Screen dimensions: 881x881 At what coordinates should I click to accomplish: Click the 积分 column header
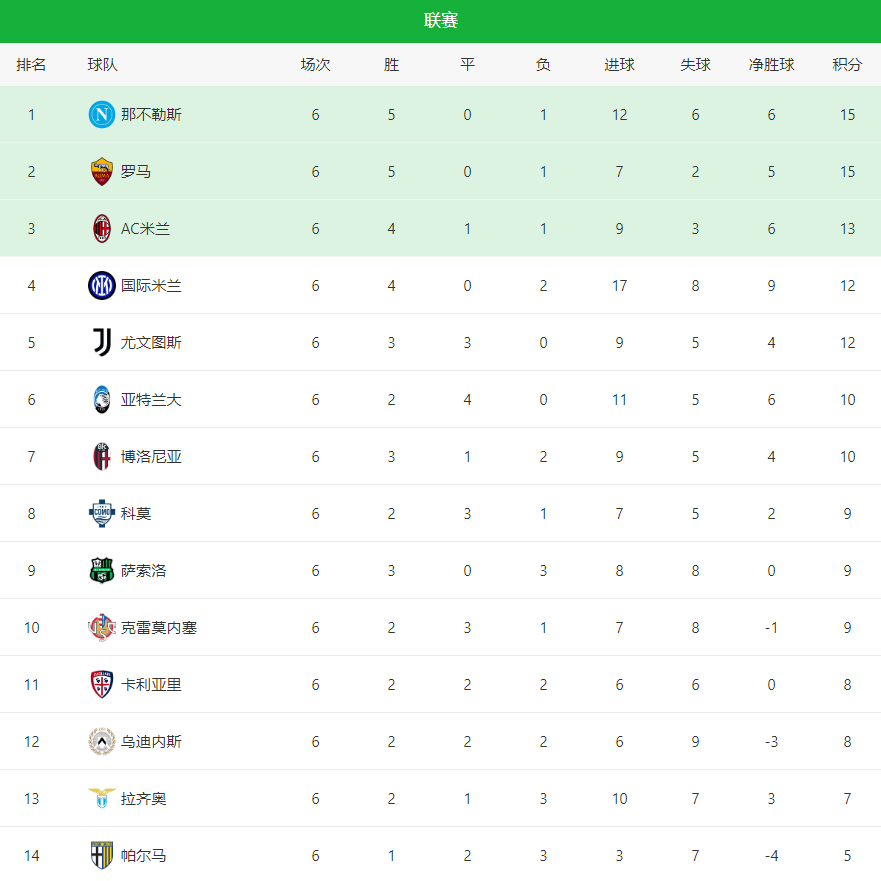click(847, 65)
